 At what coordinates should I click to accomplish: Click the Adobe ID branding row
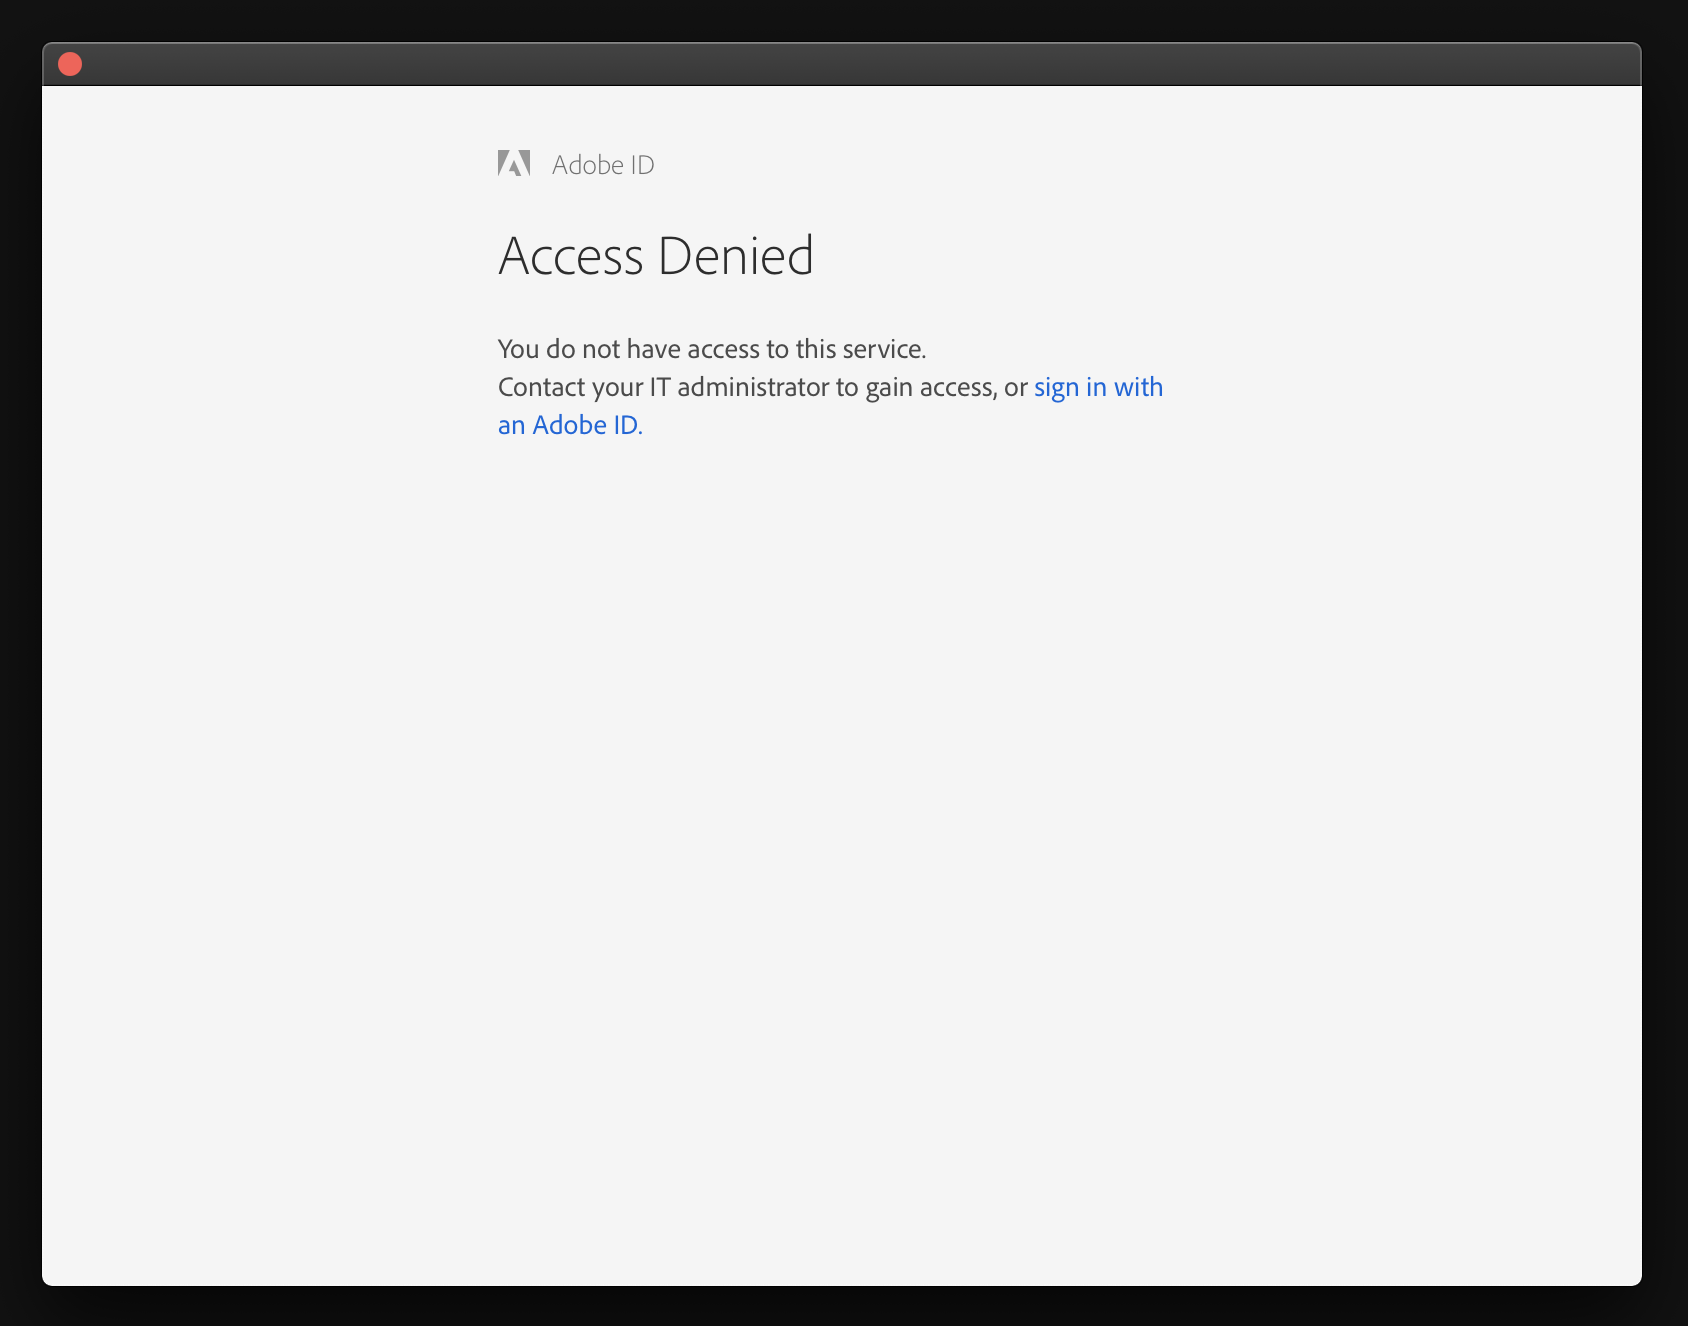(575, 163)
